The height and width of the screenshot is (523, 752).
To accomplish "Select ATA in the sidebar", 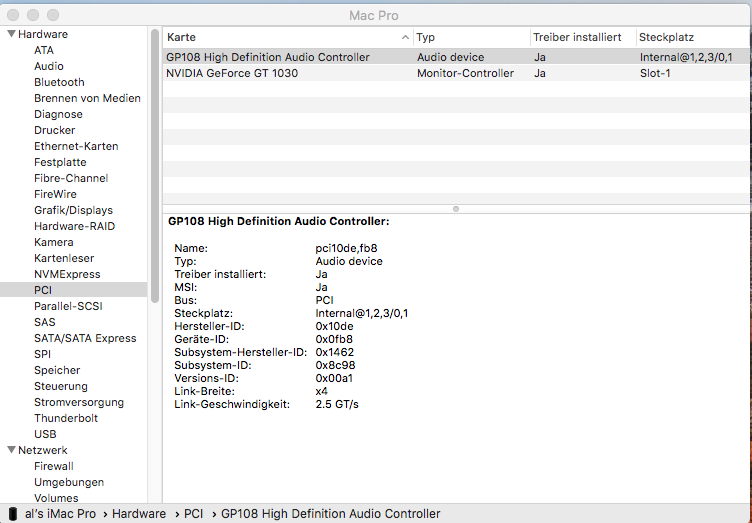I will (44, 50).
